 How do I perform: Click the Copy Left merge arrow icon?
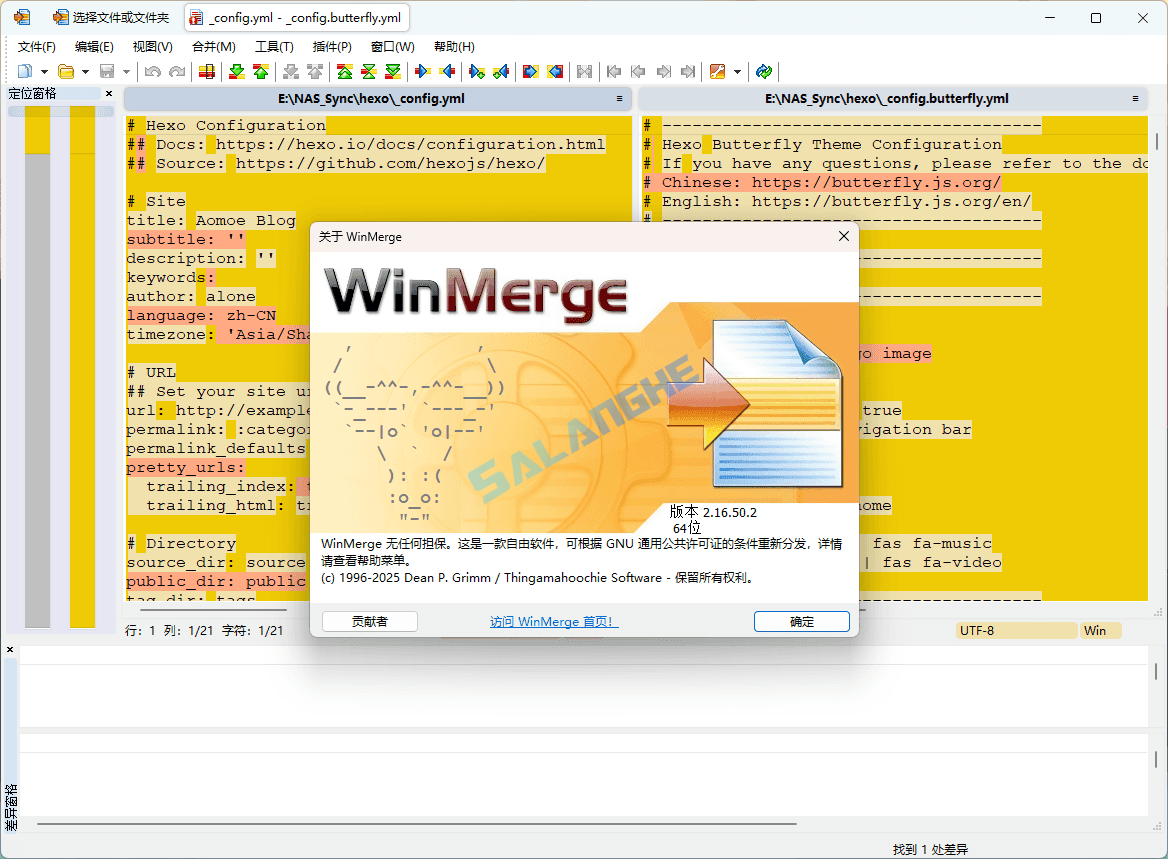pos(447,71)
